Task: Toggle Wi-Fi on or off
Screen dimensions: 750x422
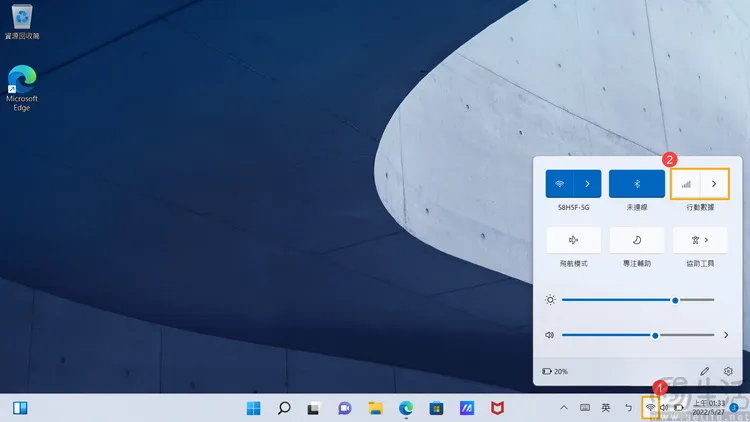Action: [559, 184]
